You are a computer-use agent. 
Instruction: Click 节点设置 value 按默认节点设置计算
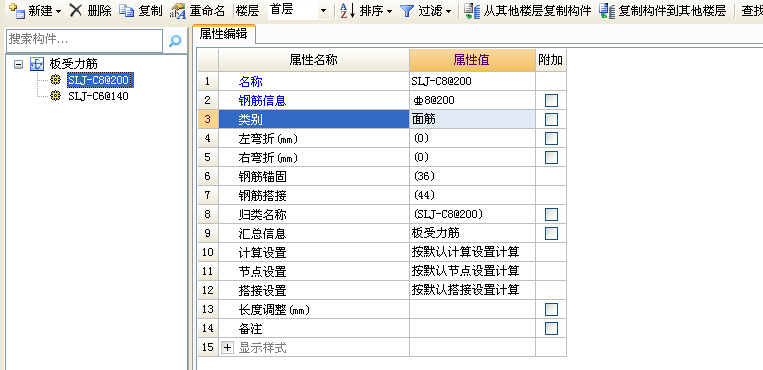[472, 271]
